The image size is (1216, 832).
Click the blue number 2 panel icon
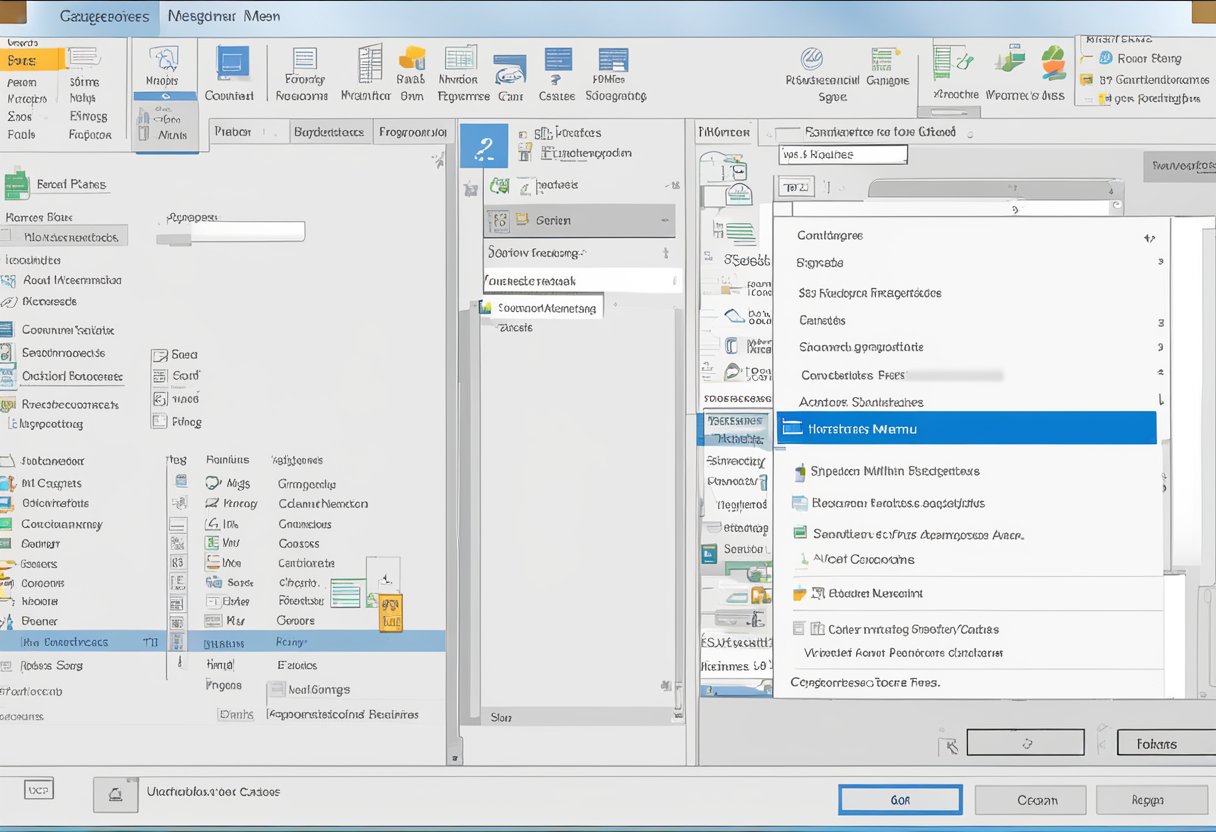(484, 143)
